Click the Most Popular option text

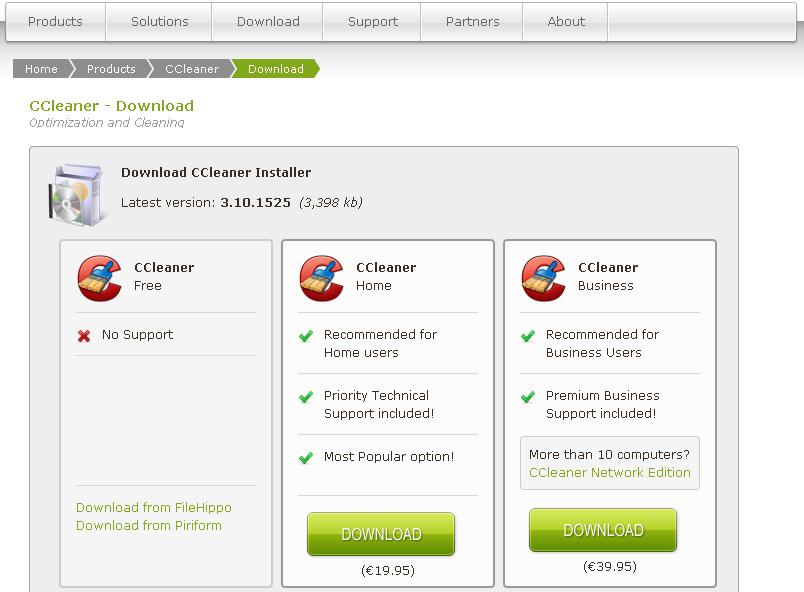point(389,457)
